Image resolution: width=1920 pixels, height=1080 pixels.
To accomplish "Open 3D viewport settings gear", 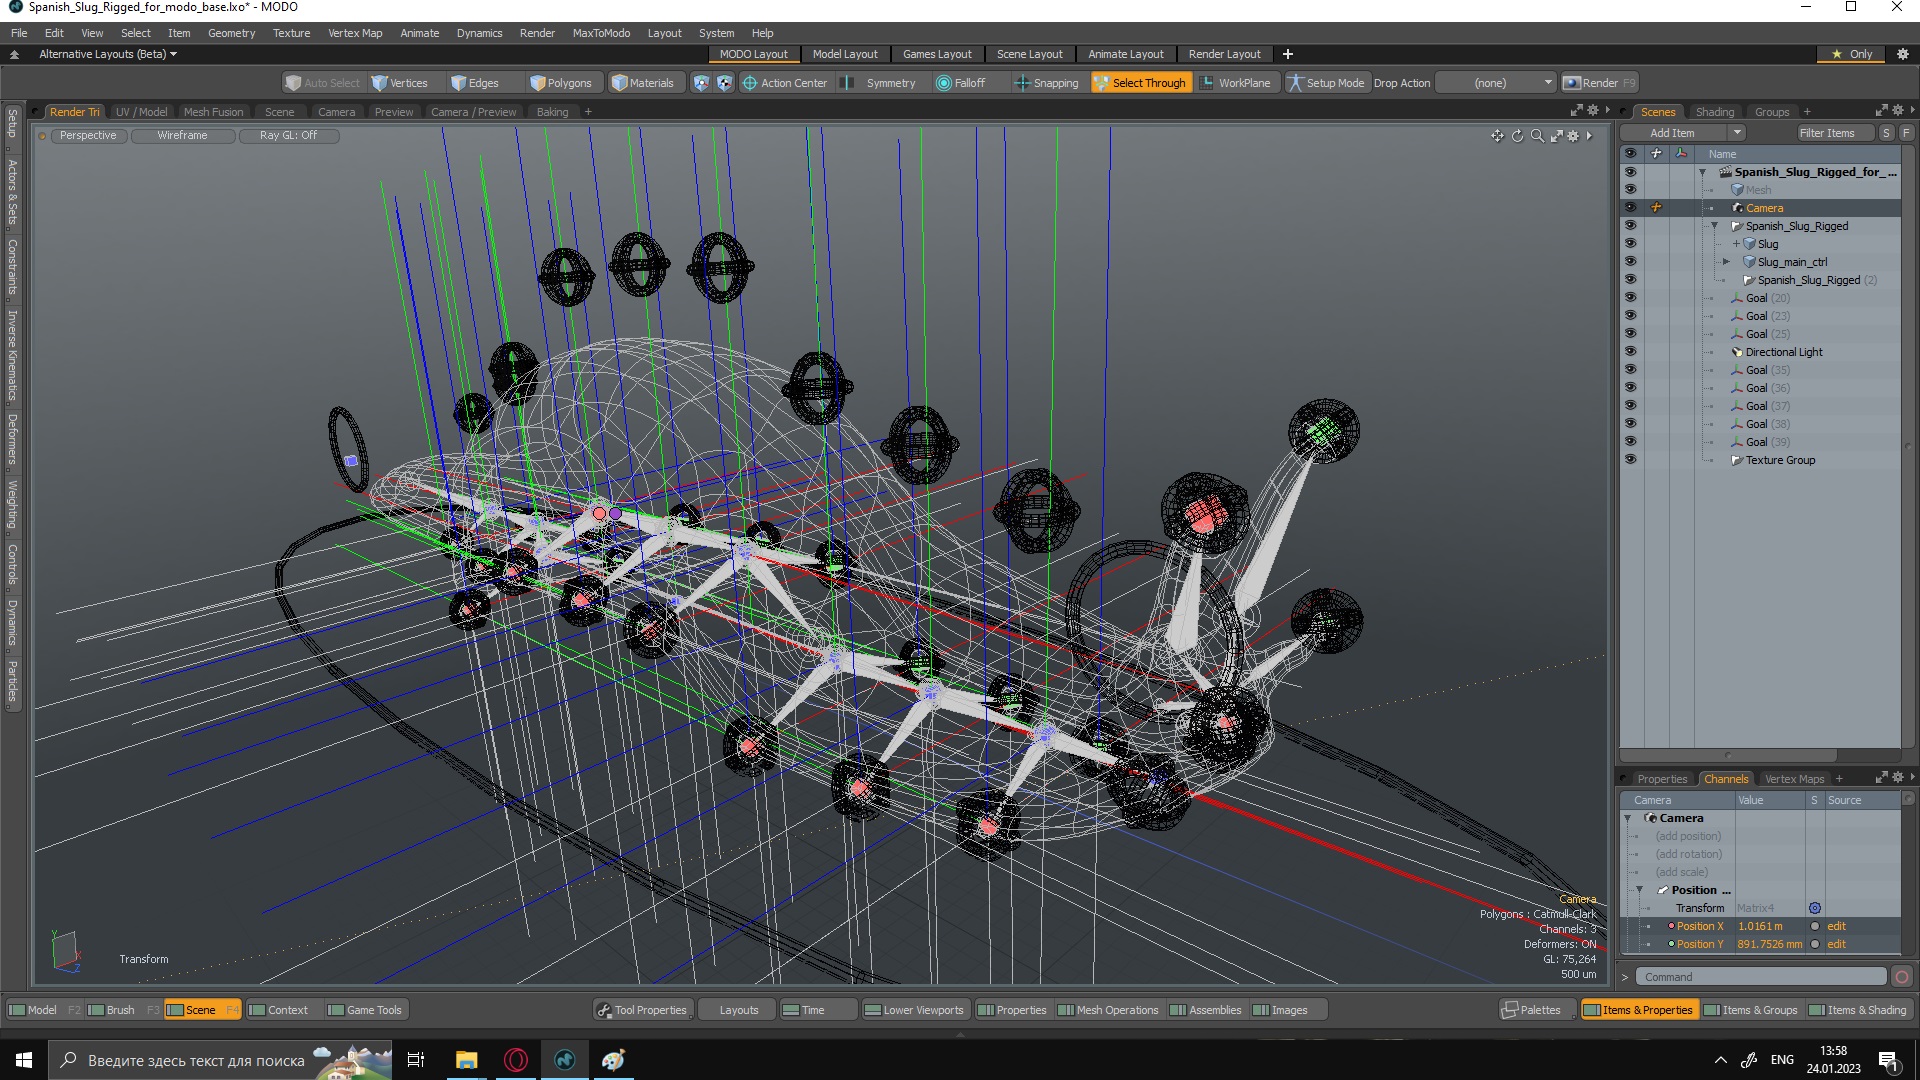I will (x=1573, y=136).
